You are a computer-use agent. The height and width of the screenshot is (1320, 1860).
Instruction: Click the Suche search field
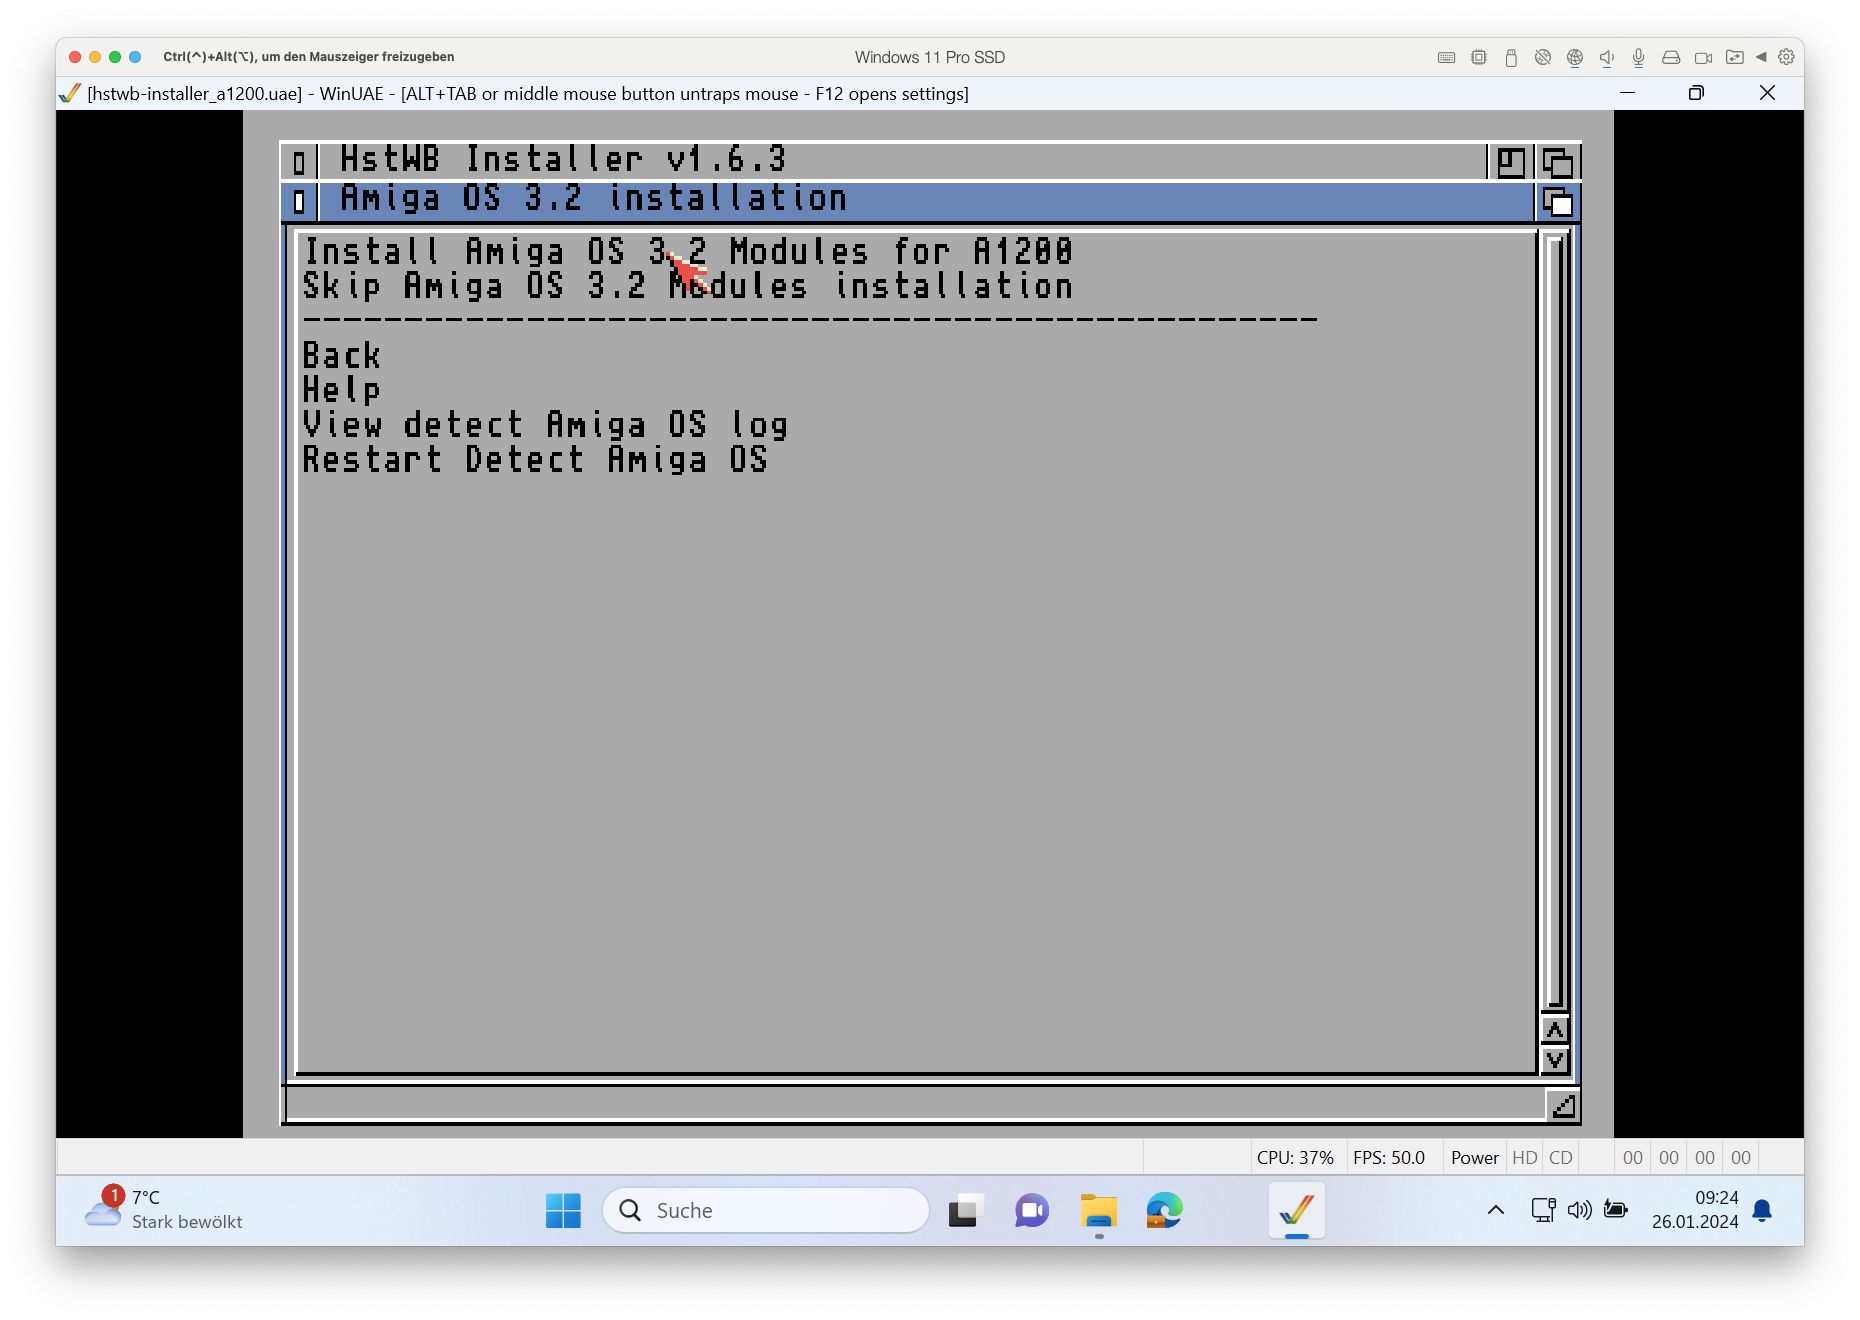tap(766, 1211)
